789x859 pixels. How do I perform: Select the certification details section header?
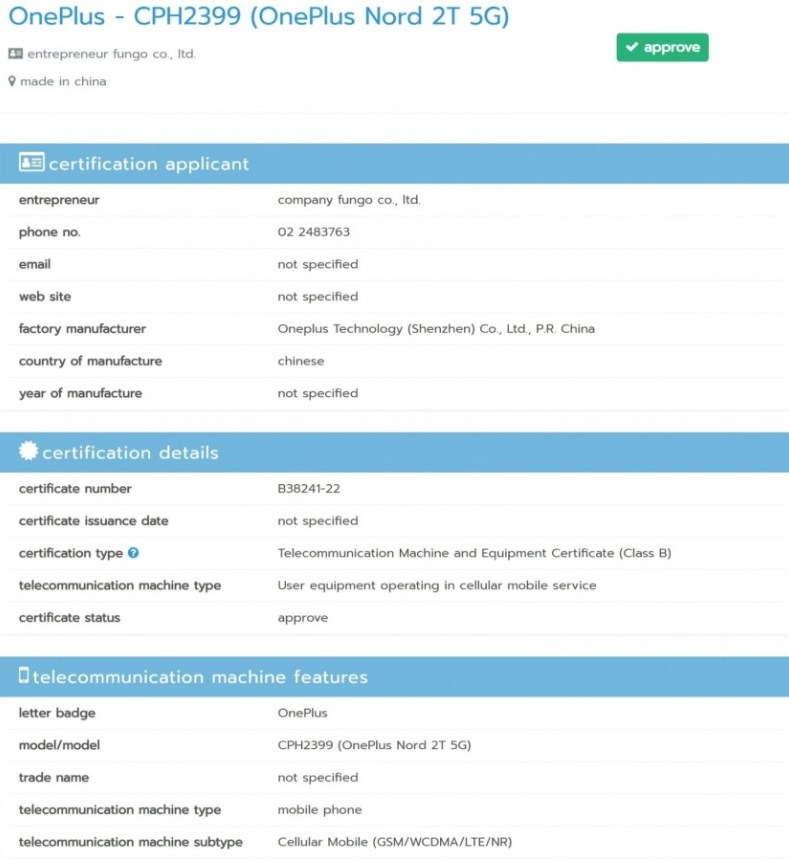tap(394, 452)
